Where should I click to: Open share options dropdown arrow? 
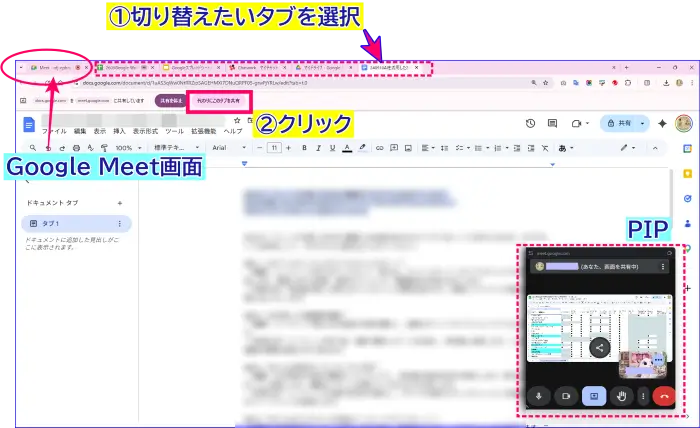pyautogui.click(x=642, y=124)
